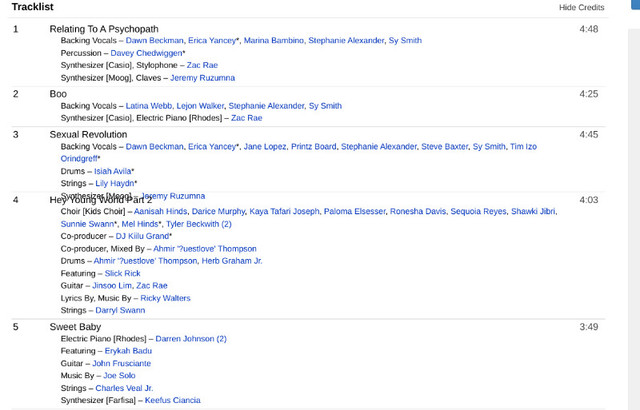Click the page's vertical scrollbar
640x410 pixels.
(x=633, y=200)
